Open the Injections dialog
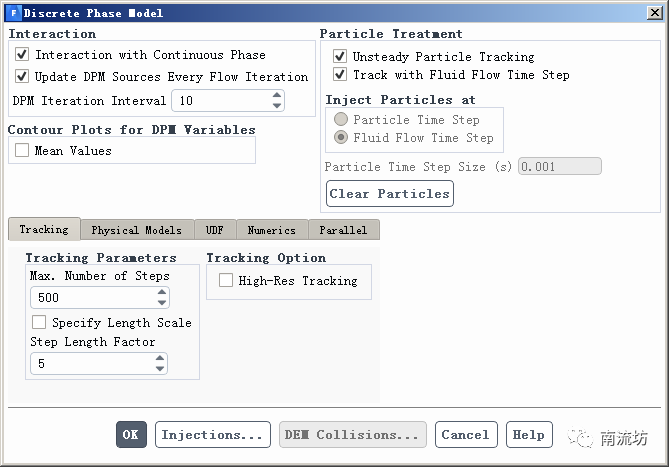The height and width of the screenshot is (467, 669). coord(213,435)
